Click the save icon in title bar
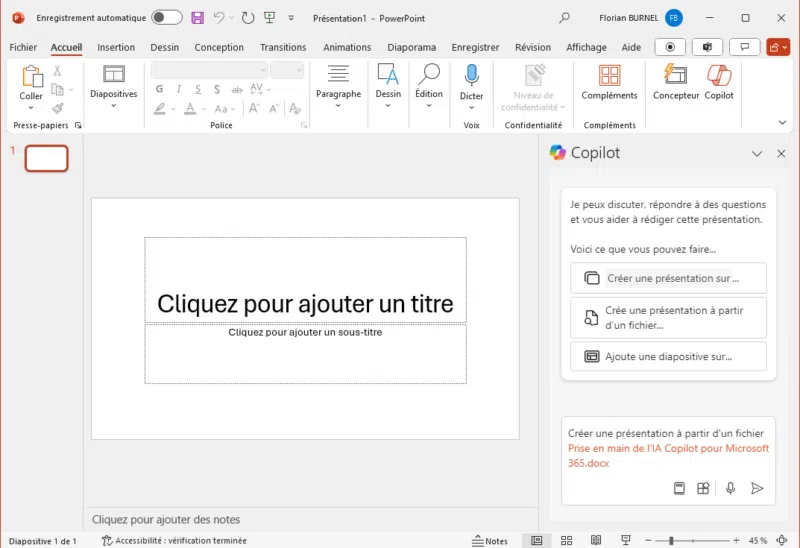 coord(197,18)
